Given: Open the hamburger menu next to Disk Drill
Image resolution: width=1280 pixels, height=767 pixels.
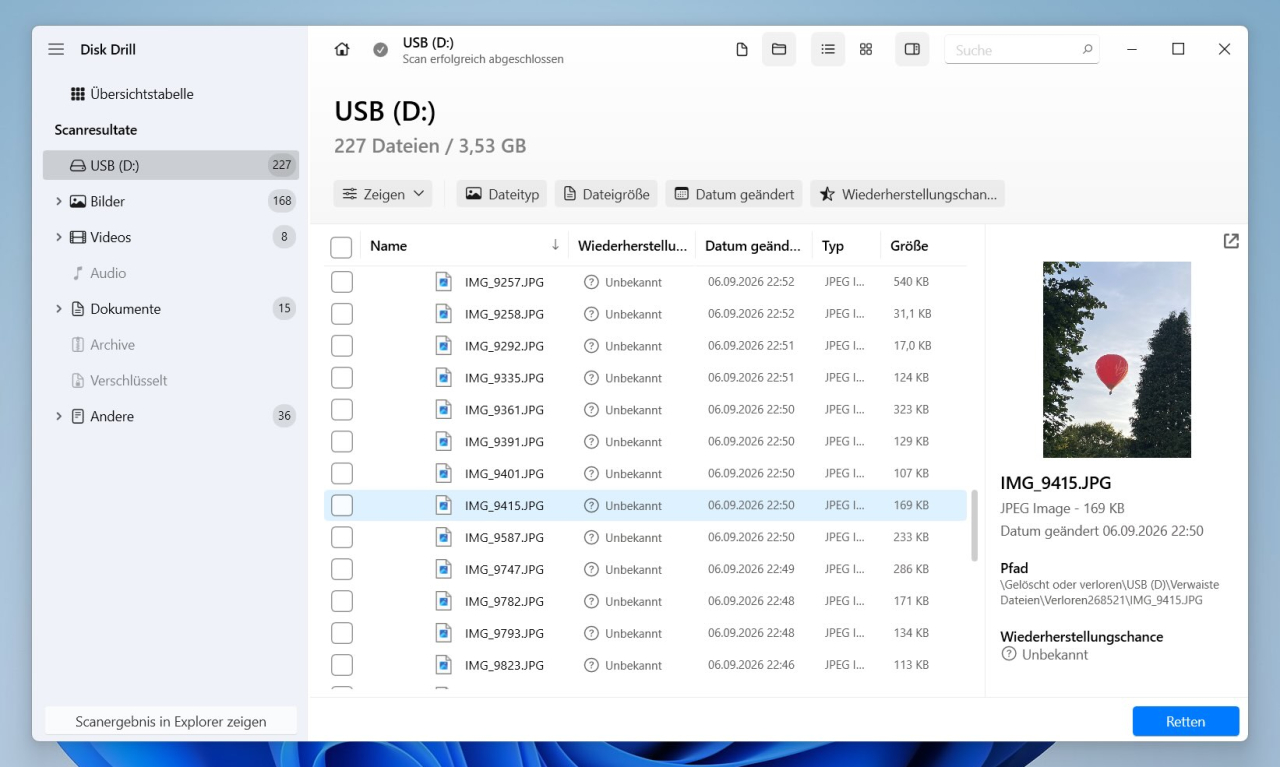Looking at the screenshot, I should tap(56, 49).
